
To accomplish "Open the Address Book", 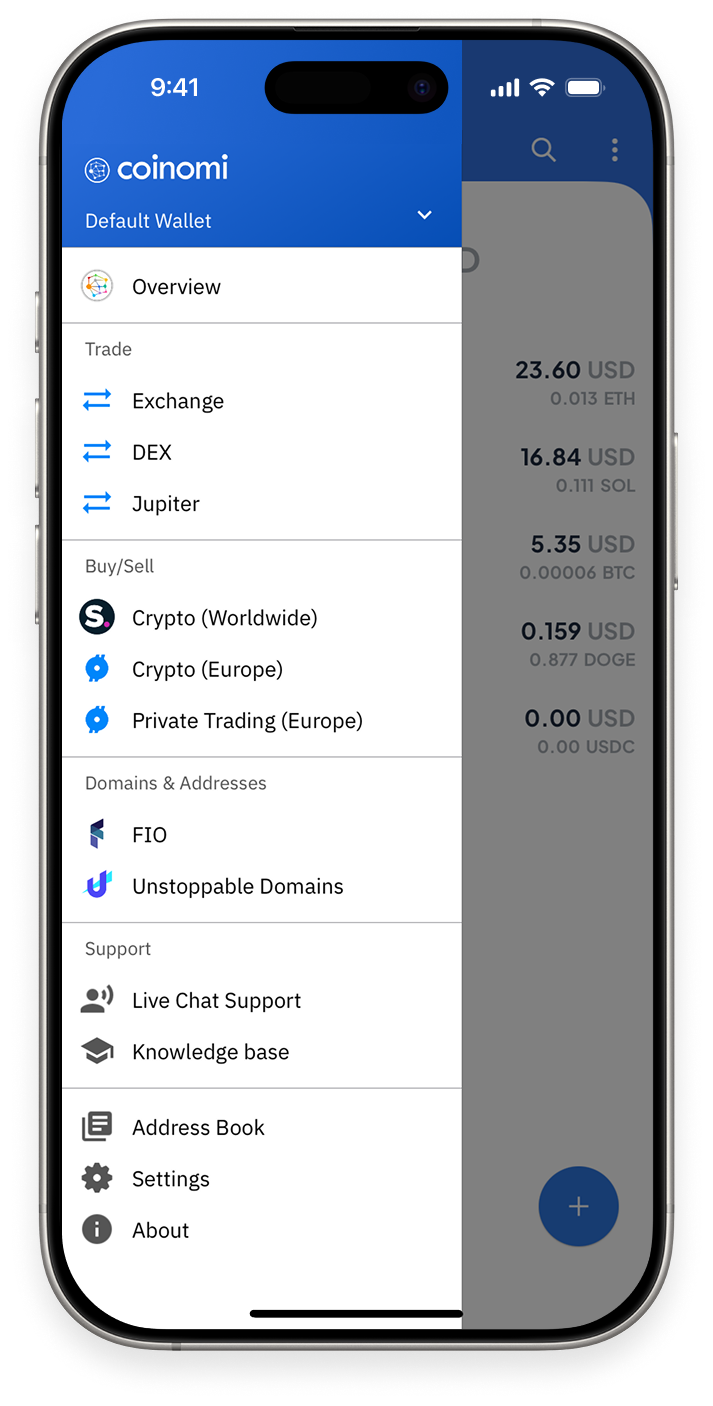I will coord(197,1127).
